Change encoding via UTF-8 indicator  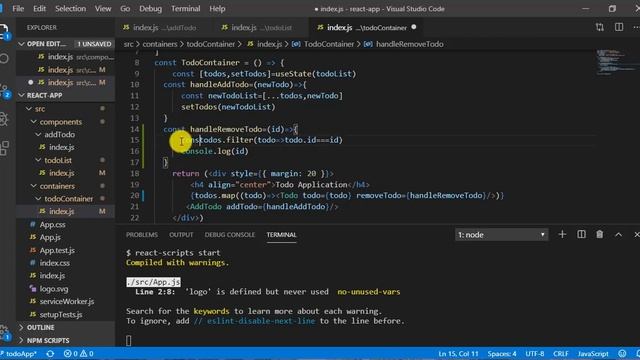click(535, 354)
